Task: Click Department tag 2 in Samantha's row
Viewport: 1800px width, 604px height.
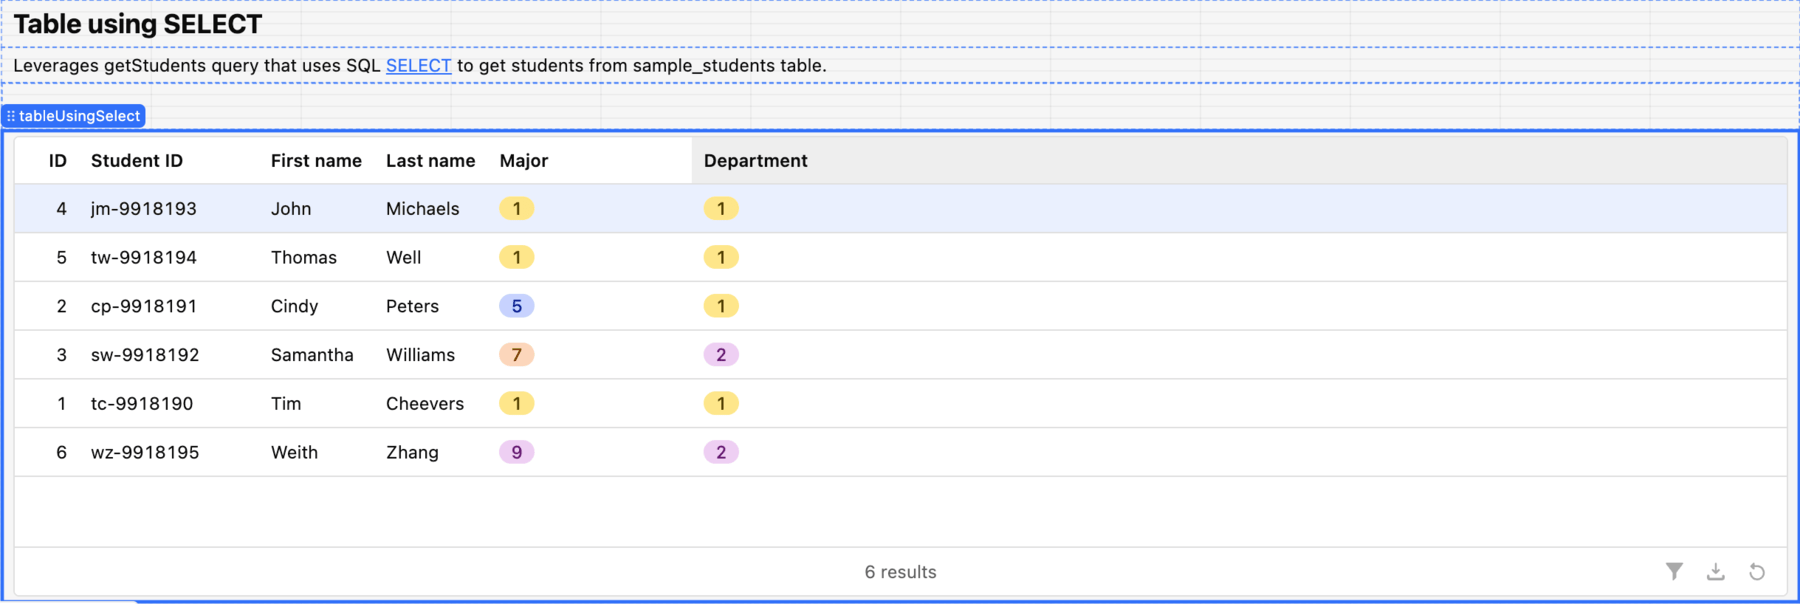Action: click(721, 355)
